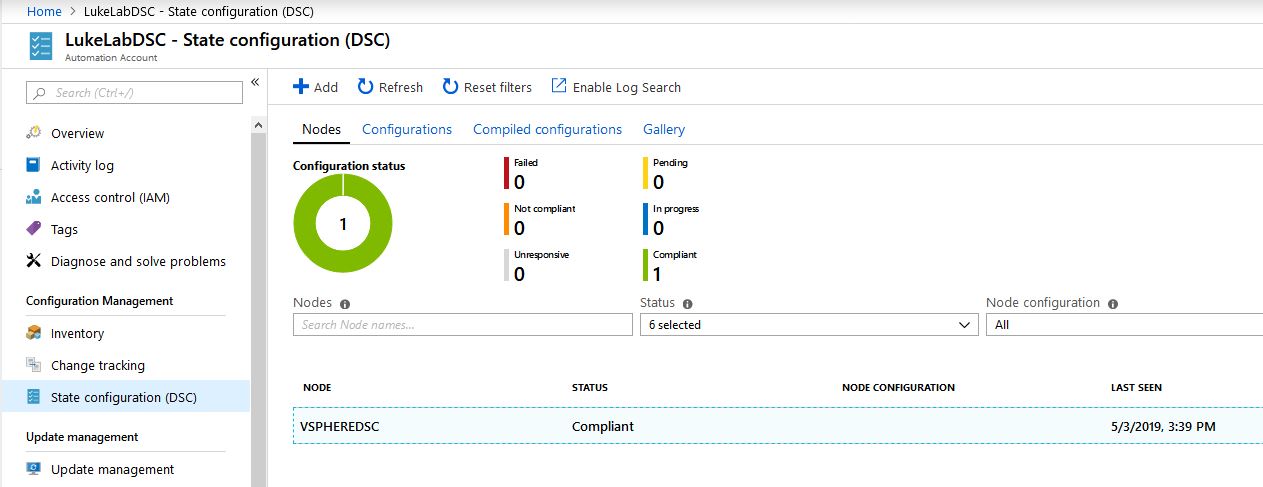This screenshot has height=487, width=1263.
Task: Click the info icon next to Node configuration
Action: point(1113,304)
